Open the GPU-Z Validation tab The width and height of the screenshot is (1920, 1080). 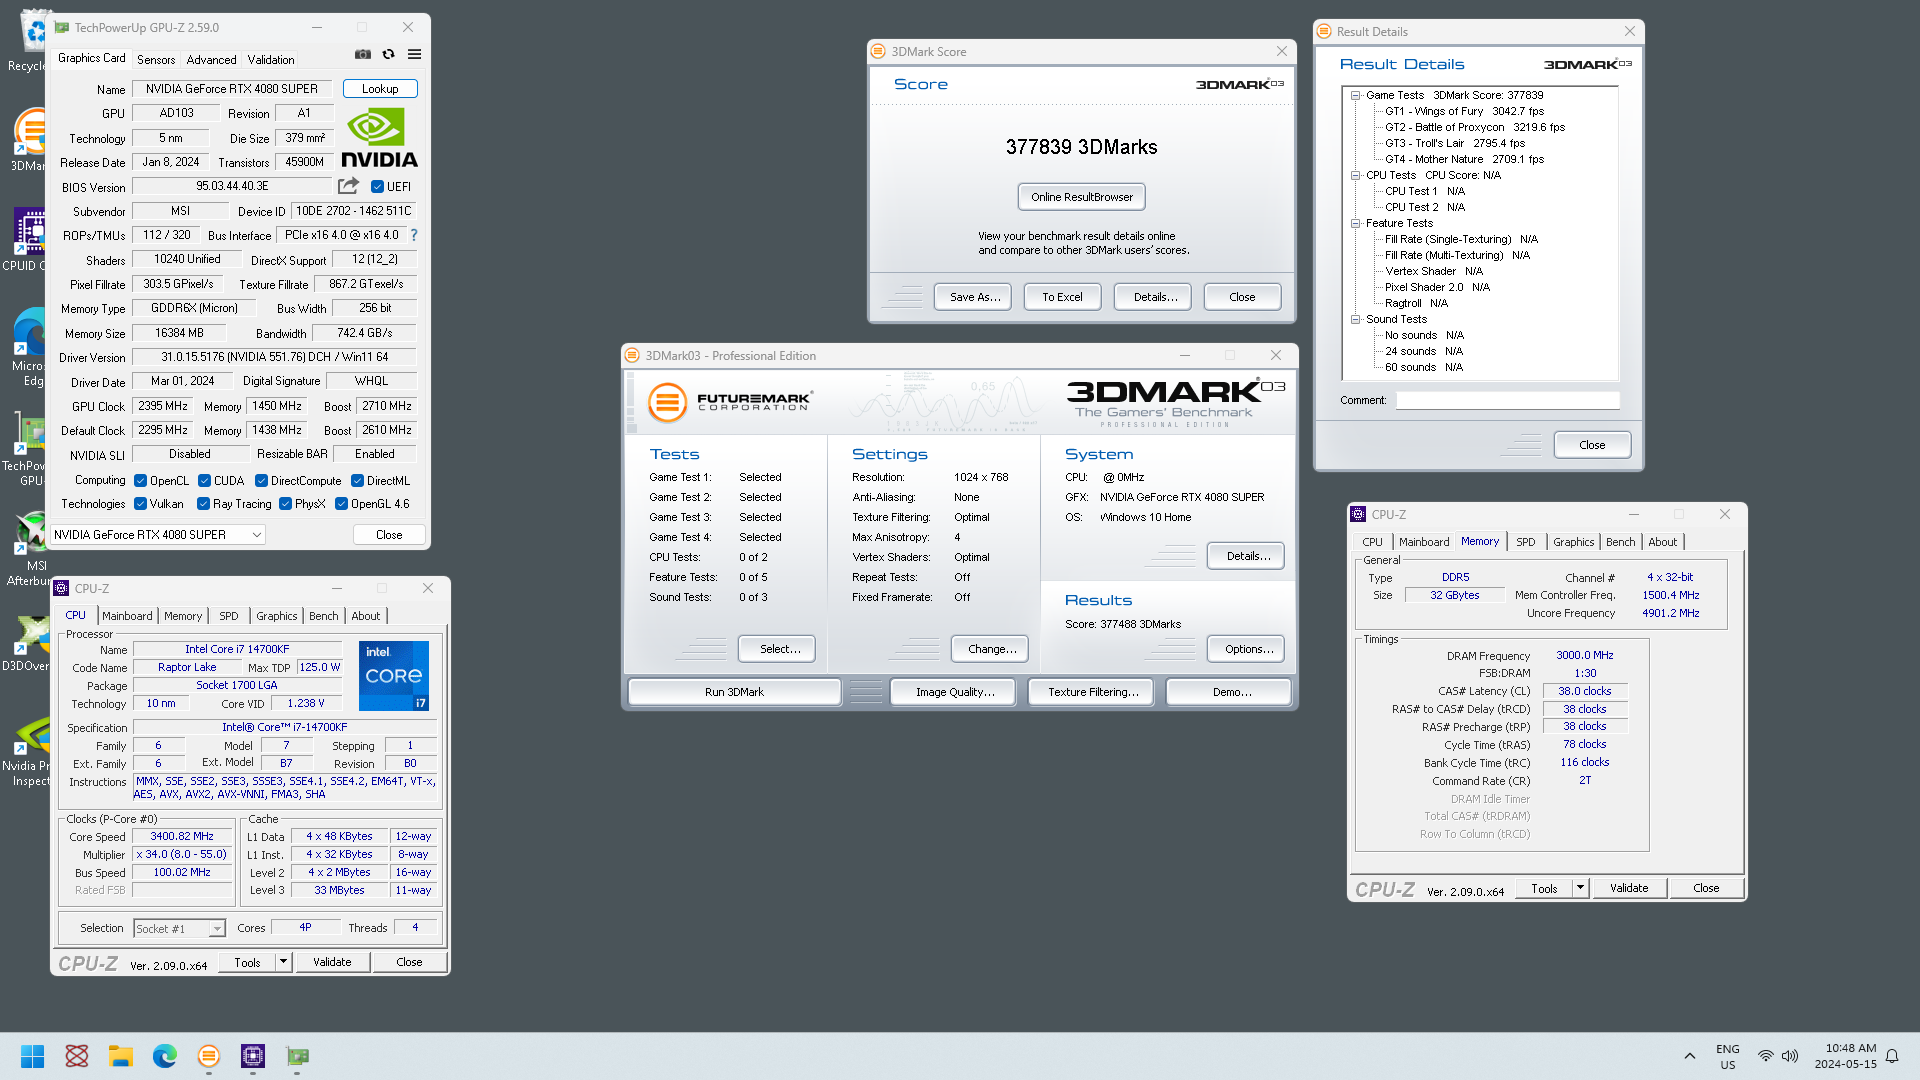(271, 60)
